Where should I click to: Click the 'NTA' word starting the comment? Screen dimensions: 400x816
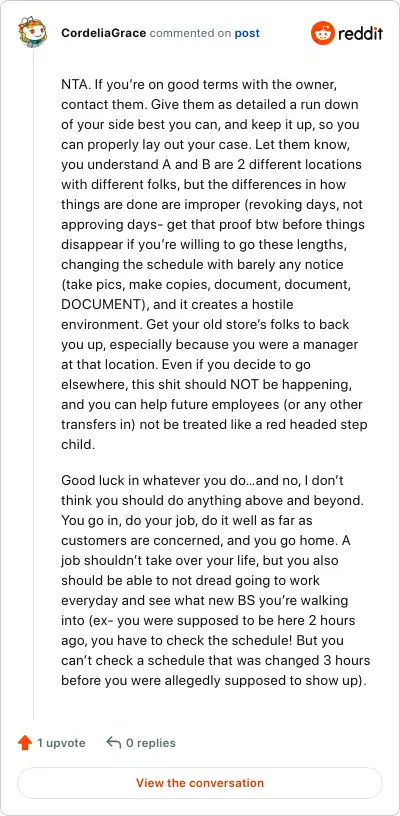click(72, 84)
